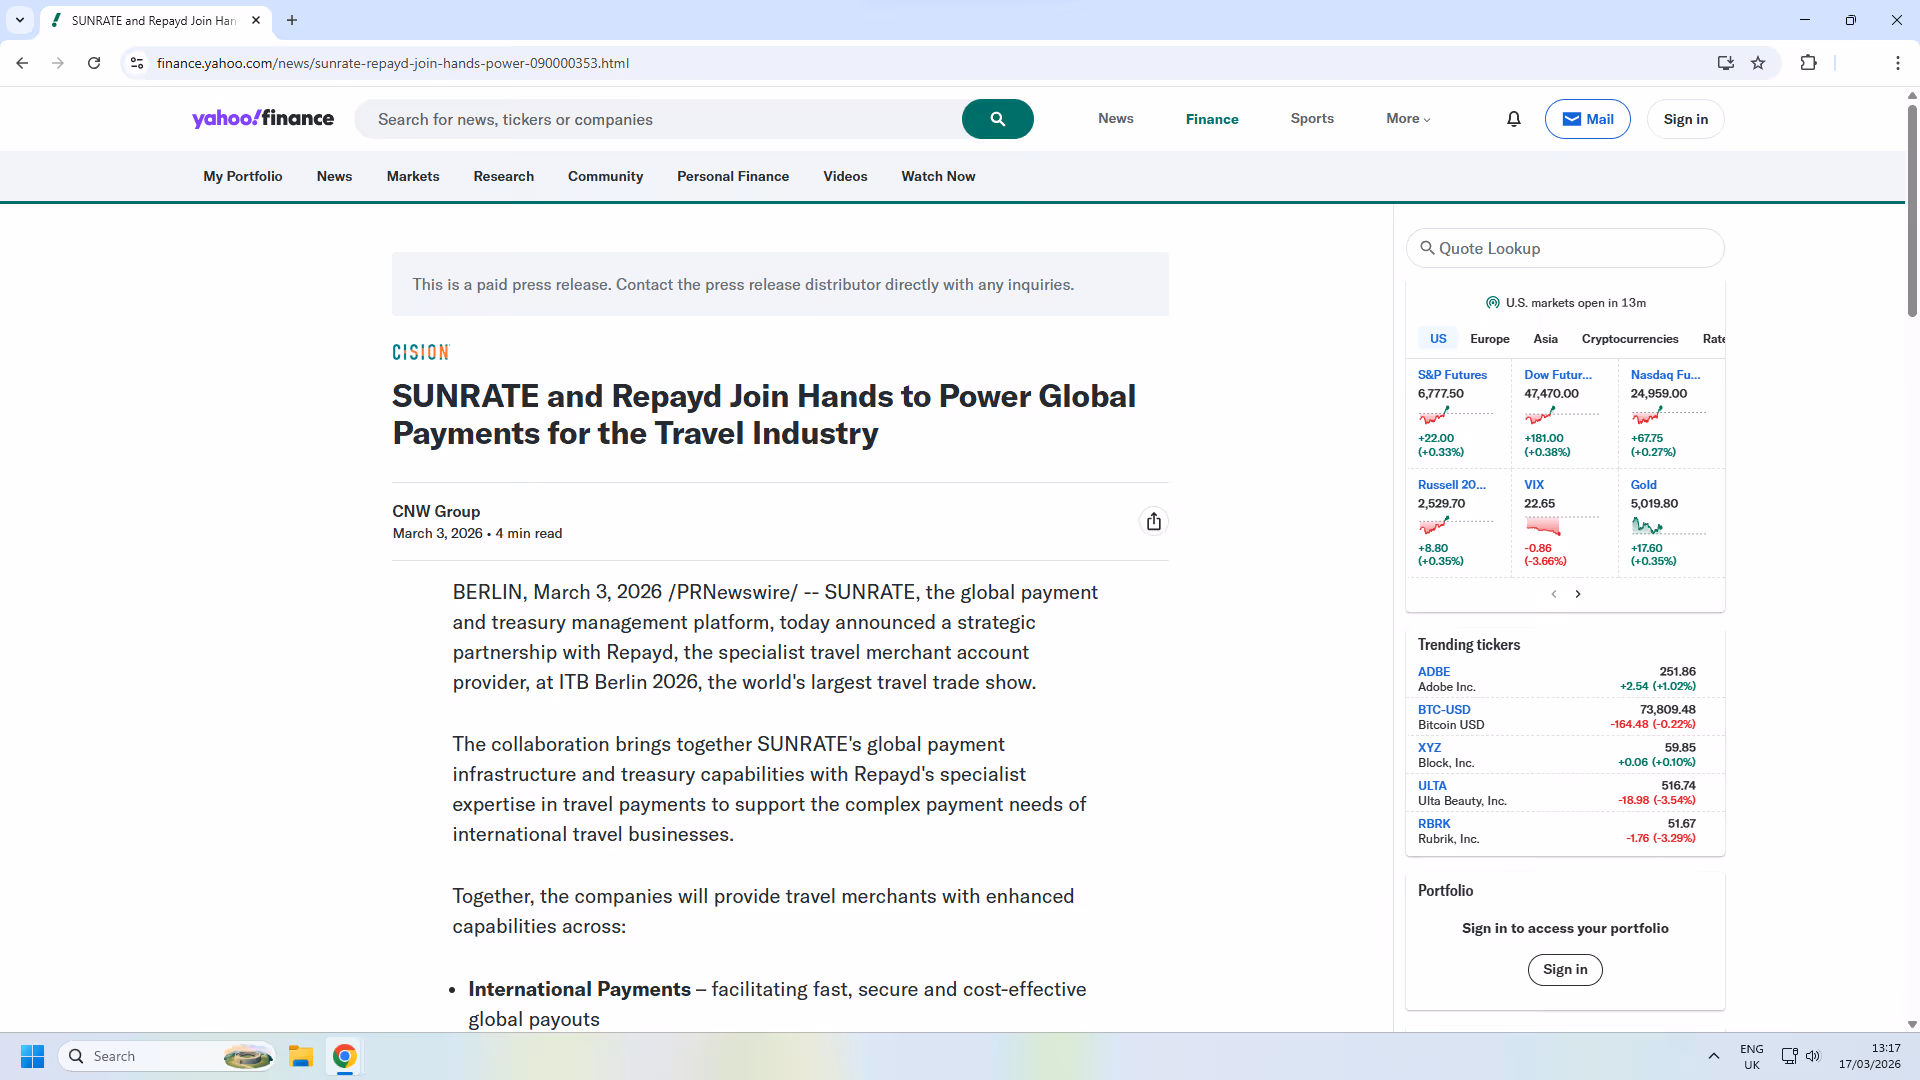Select the Europe markets tab
The width and height of the screenshot is (1920, 1080).
1490,339
